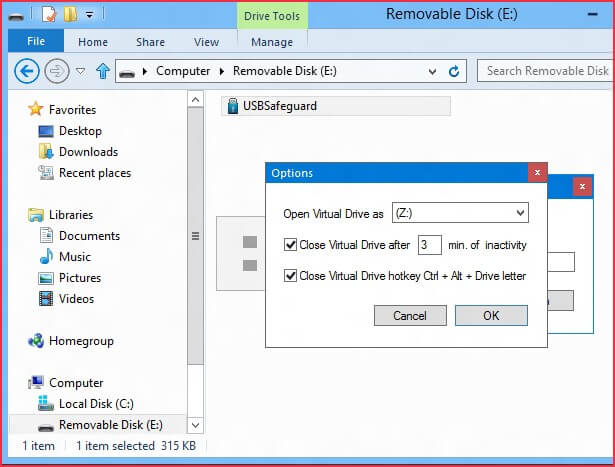Close the Options dialog
This screenshot has width=615, height=467.
pyautogui.click(x=537, y=173)
